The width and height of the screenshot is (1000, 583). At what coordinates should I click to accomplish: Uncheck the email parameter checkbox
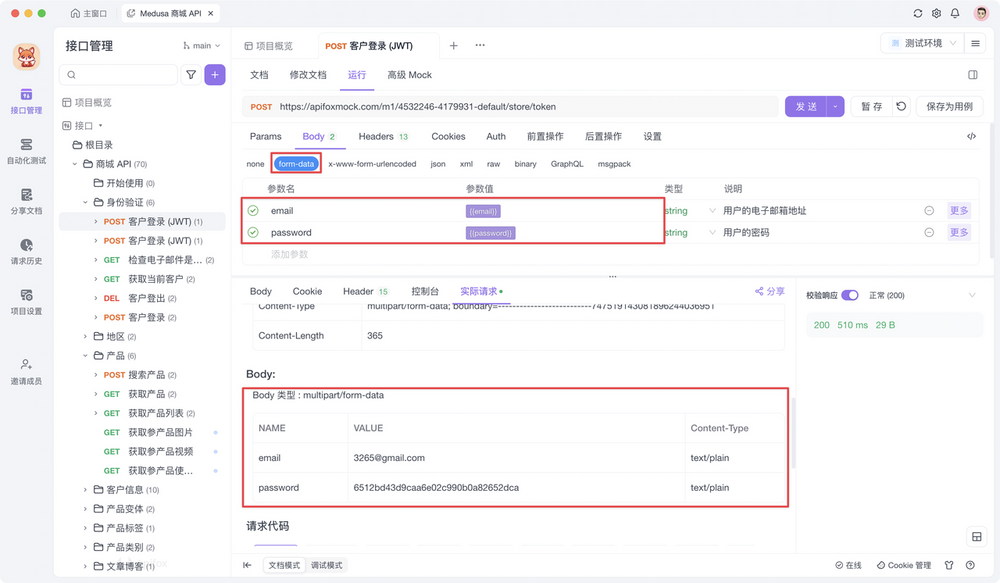click(x=253, y=211)
